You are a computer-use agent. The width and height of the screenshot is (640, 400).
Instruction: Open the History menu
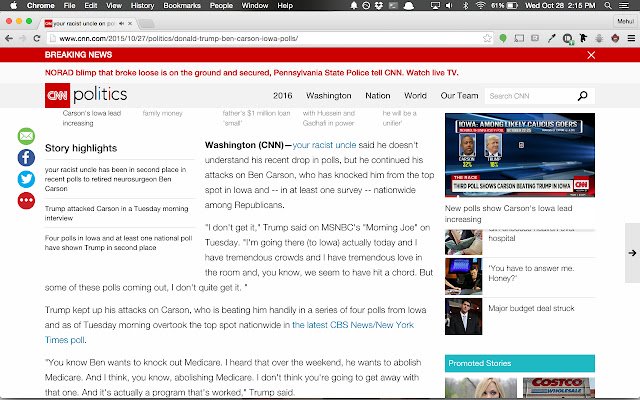click(x=142, y=5)
